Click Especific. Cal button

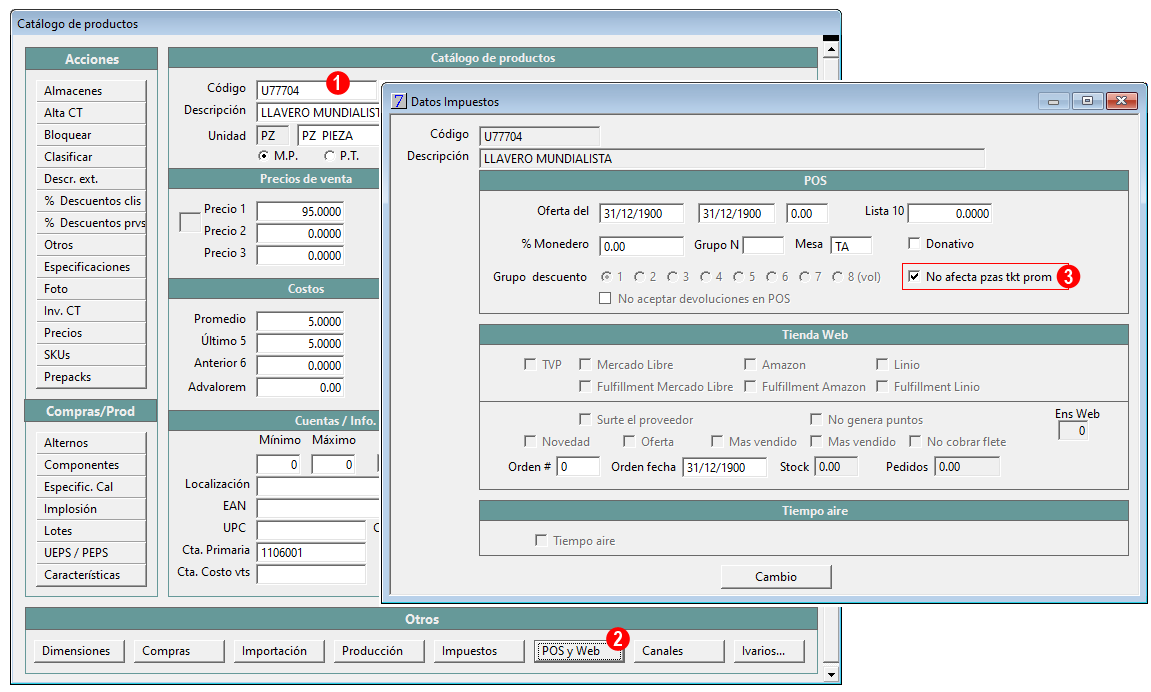tap(91, 487)
